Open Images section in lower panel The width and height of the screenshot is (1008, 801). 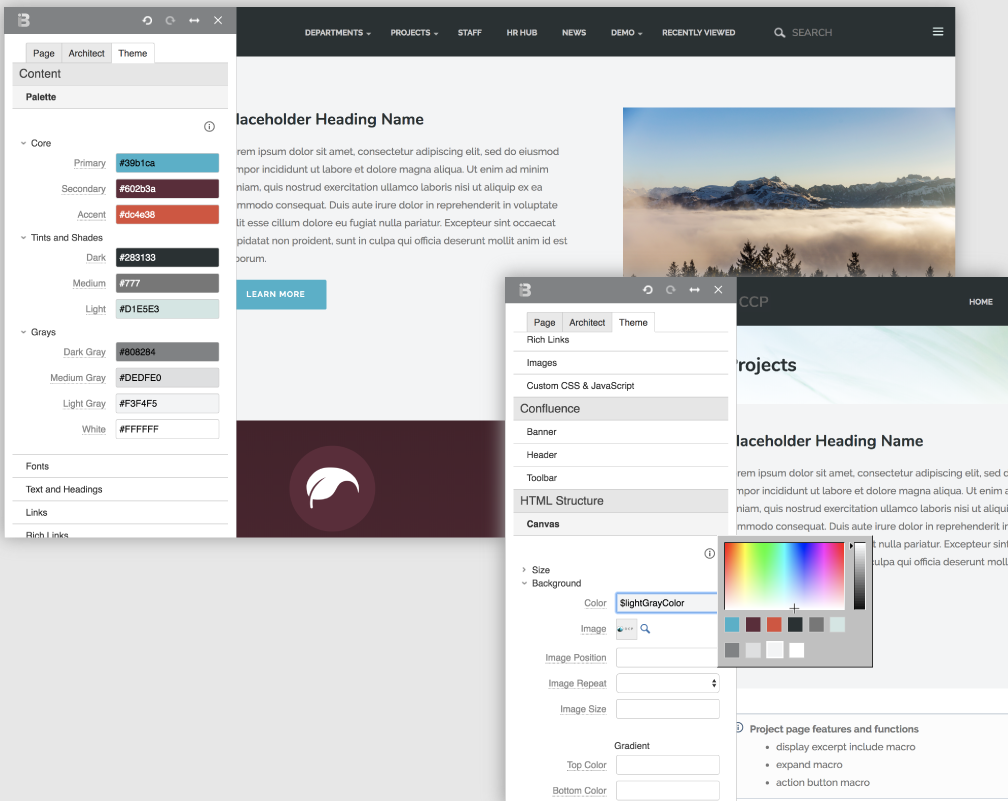(x=621, y=363)
